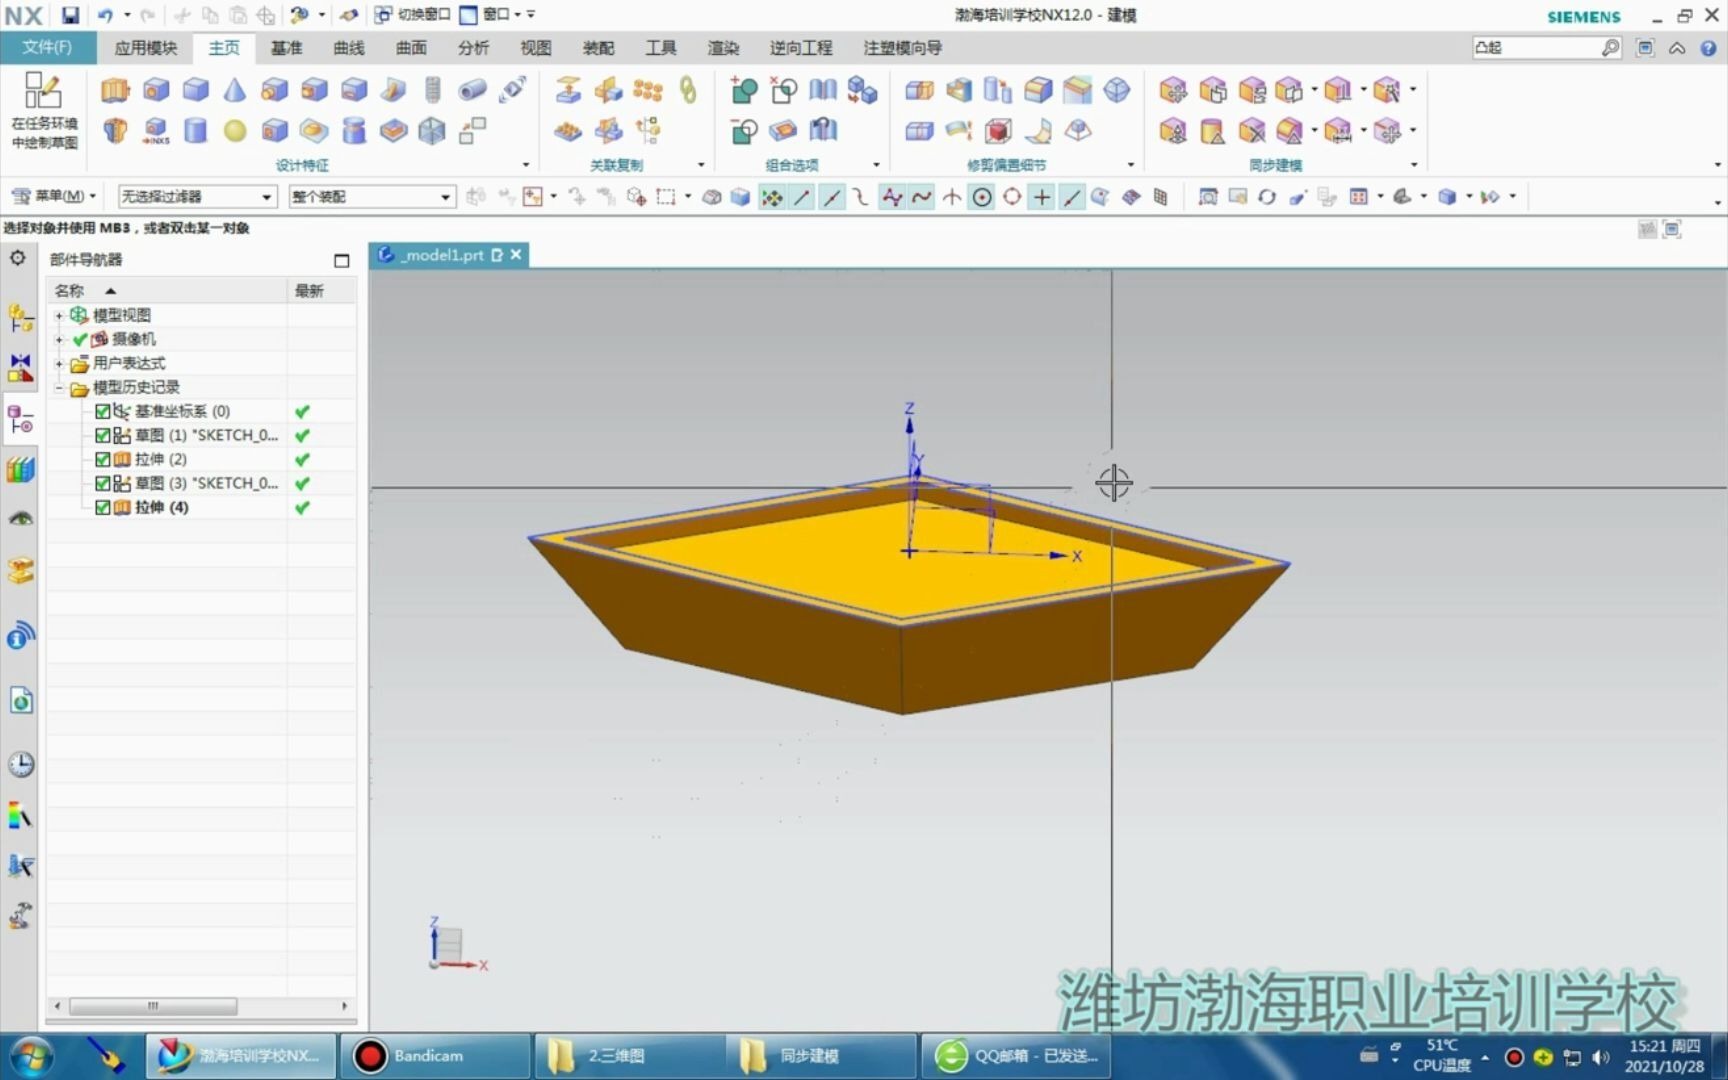Select the Sphere (球) primitive tool
1728x1080 pixels.
tap(234, 130)
